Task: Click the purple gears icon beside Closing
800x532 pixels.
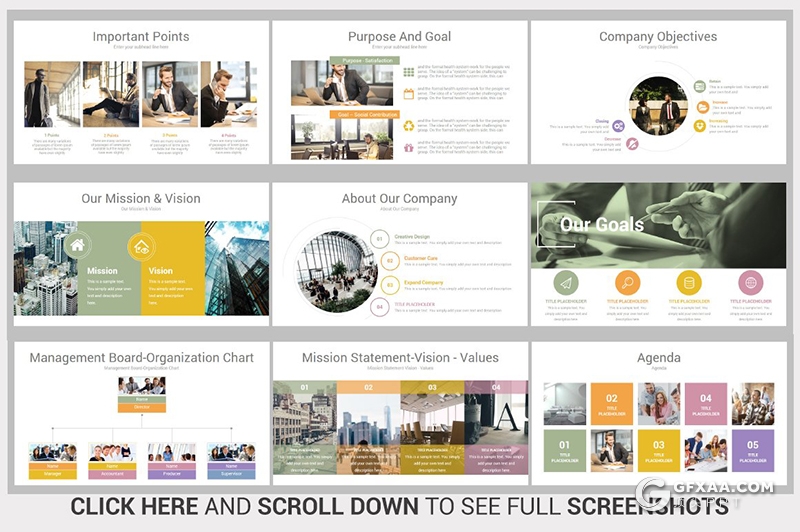Action: [x=618, y=126]
